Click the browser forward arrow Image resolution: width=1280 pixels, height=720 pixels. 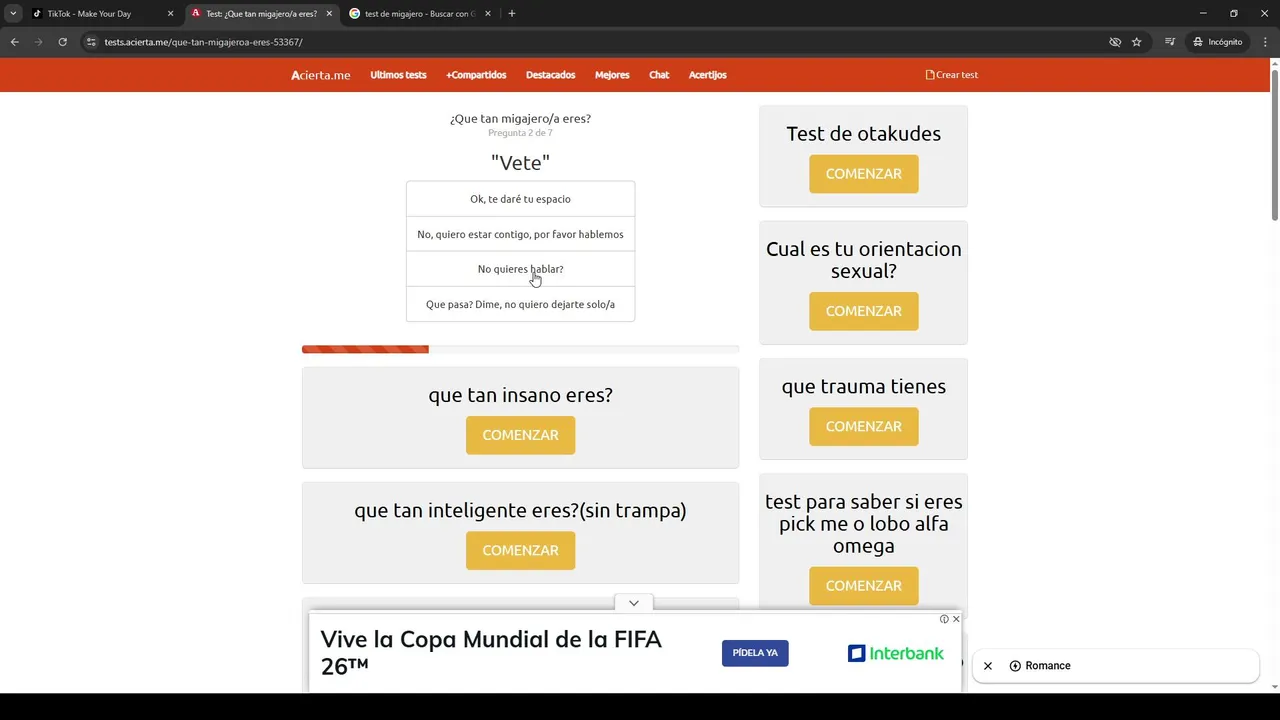pyautogui.click(x=38, y=42)
